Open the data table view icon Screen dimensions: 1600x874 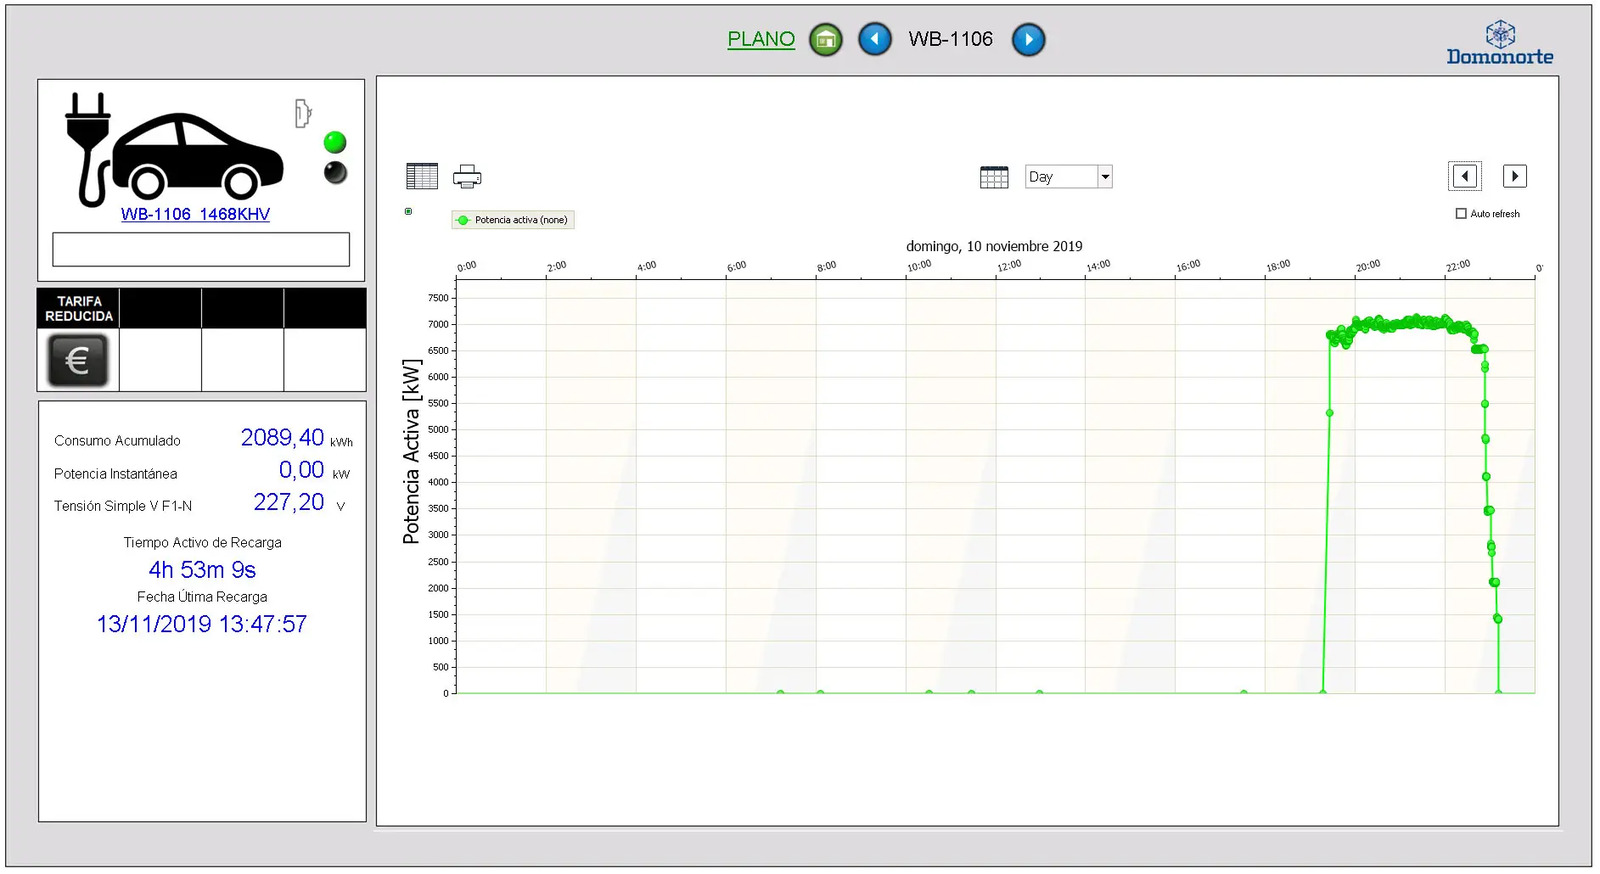pos(422,177)
